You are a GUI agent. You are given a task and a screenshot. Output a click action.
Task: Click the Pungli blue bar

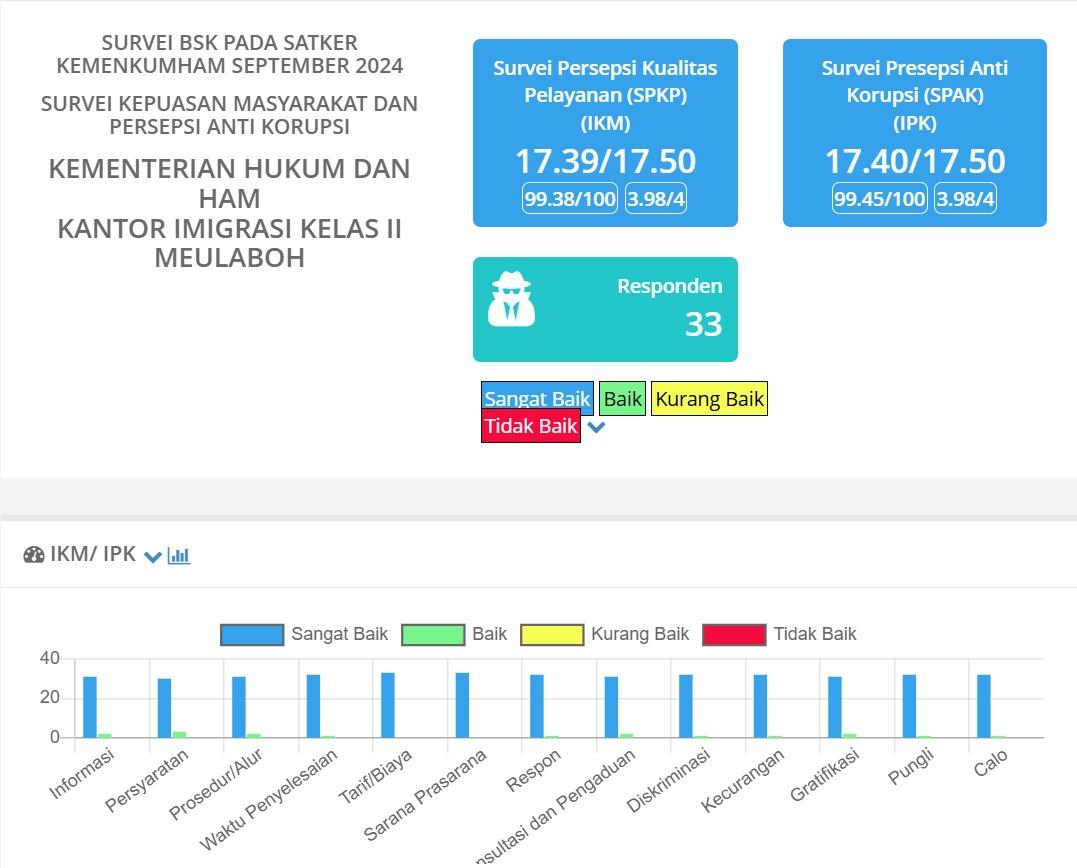click(909, 707)
